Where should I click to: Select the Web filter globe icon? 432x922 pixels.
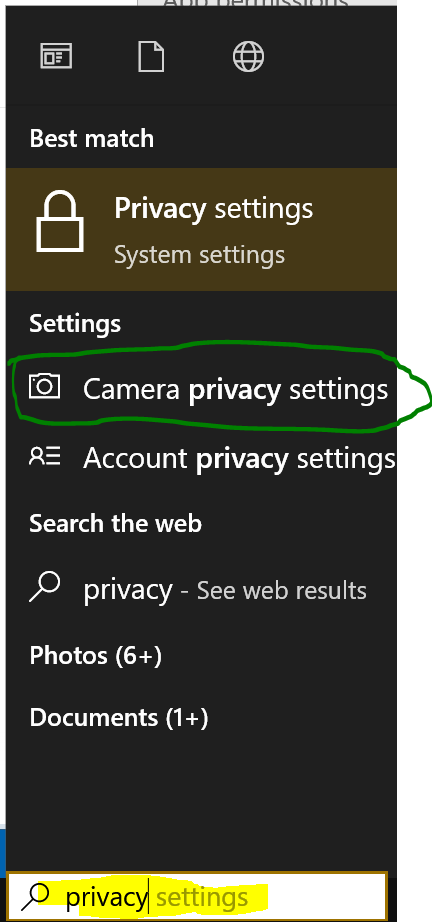tap(248, 57)
